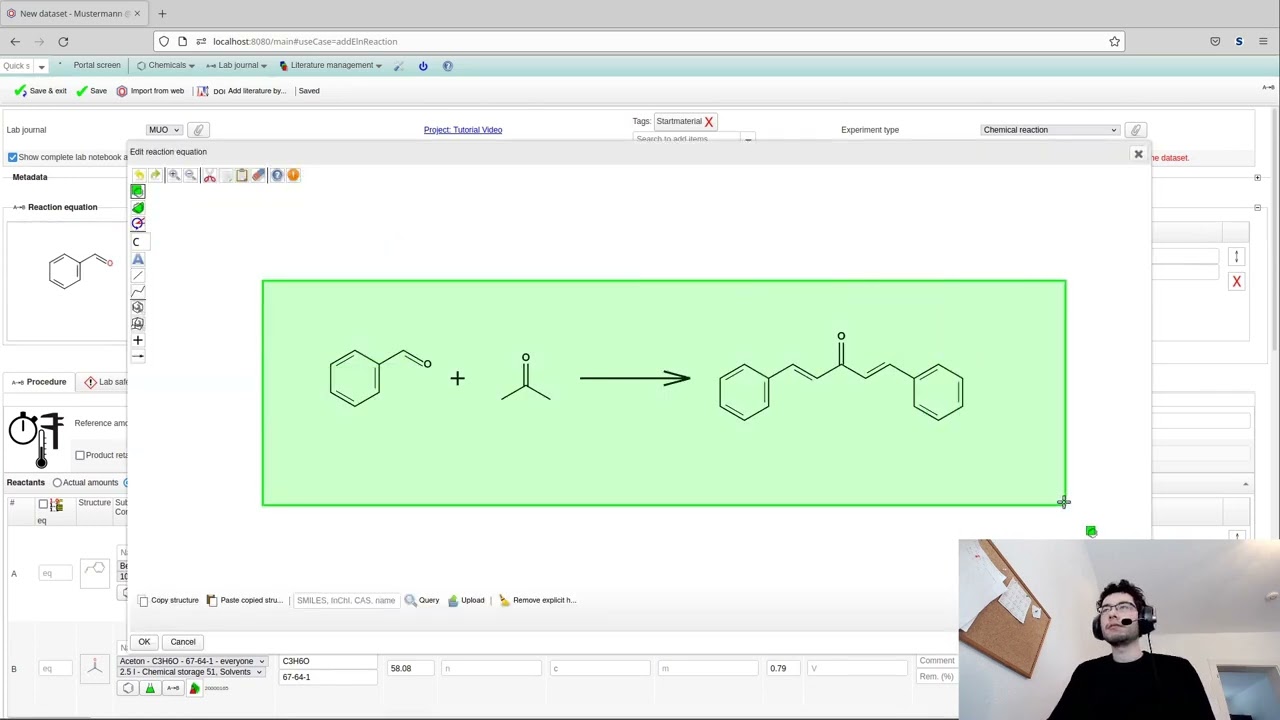Open the Literature management menu
The width and height of the screenshot is (1280, 720).
[331, 65]
